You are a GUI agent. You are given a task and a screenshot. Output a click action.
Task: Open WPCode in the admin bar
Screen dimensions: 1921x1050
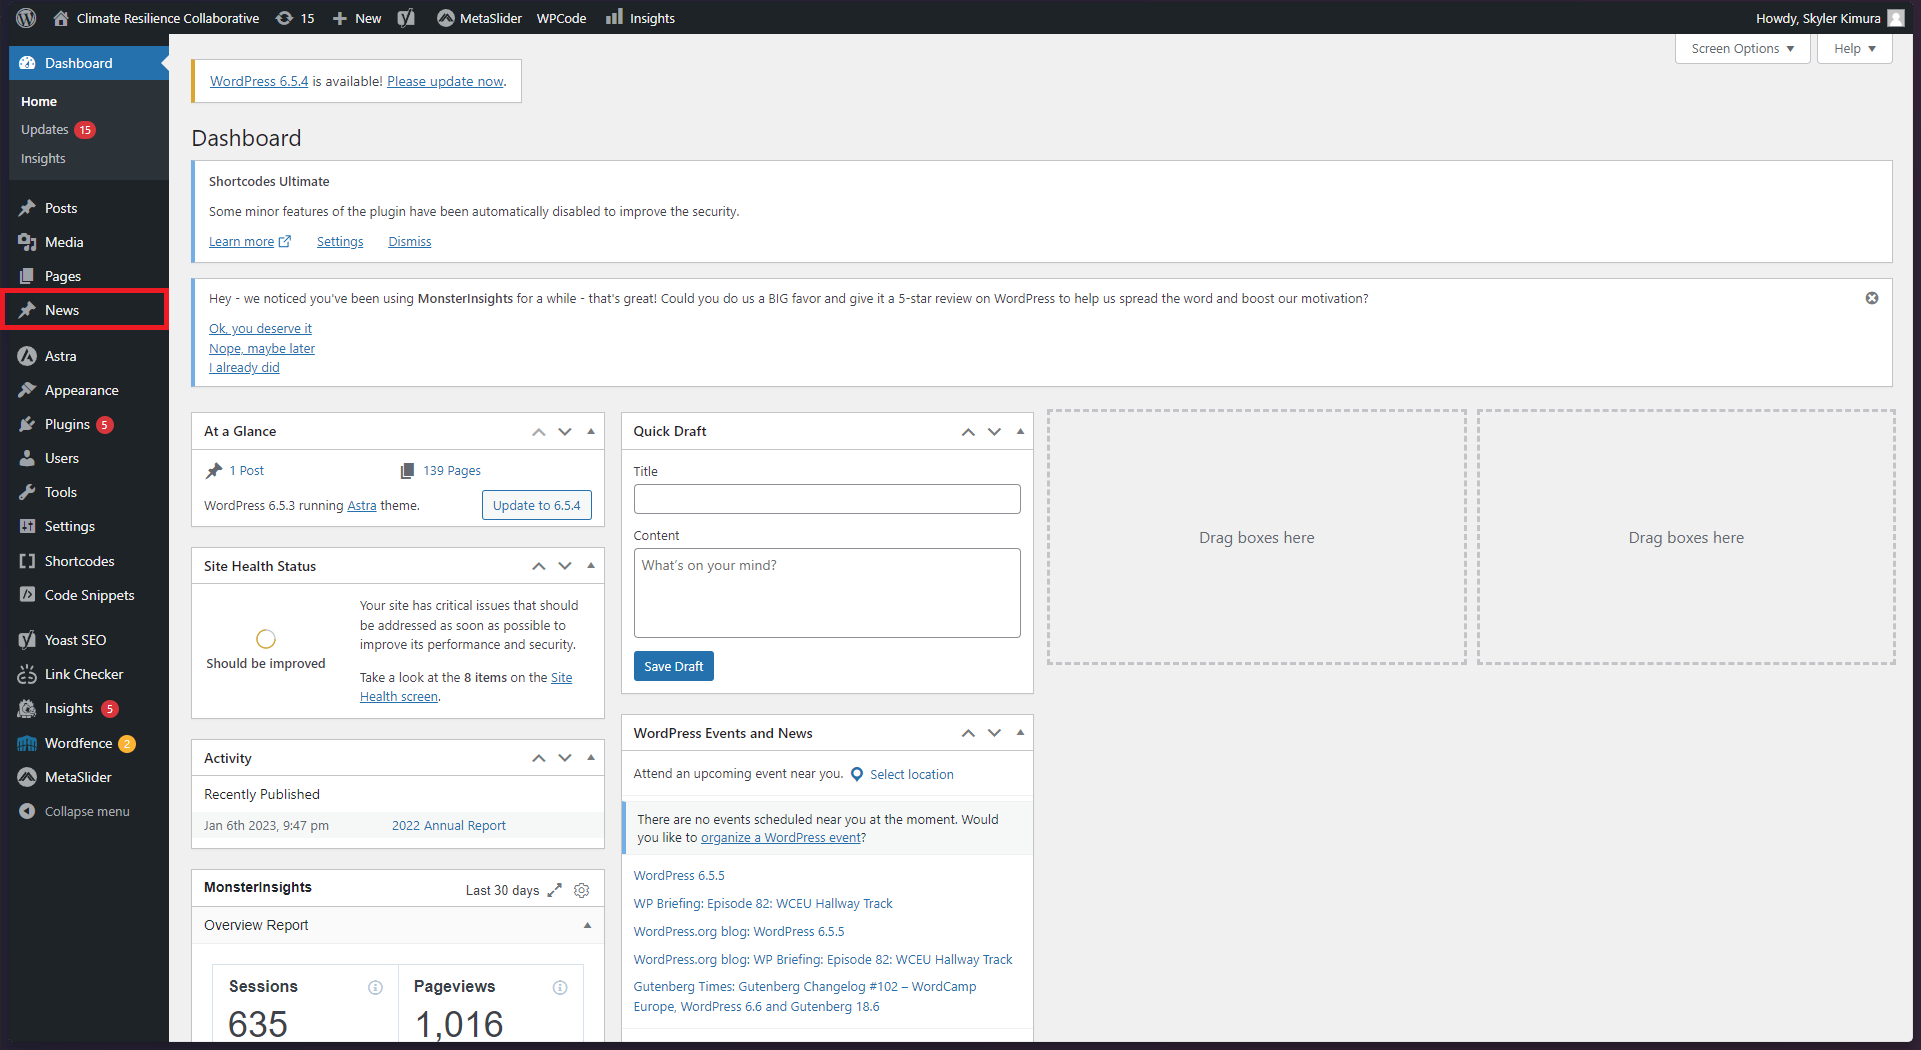point(562,18)
